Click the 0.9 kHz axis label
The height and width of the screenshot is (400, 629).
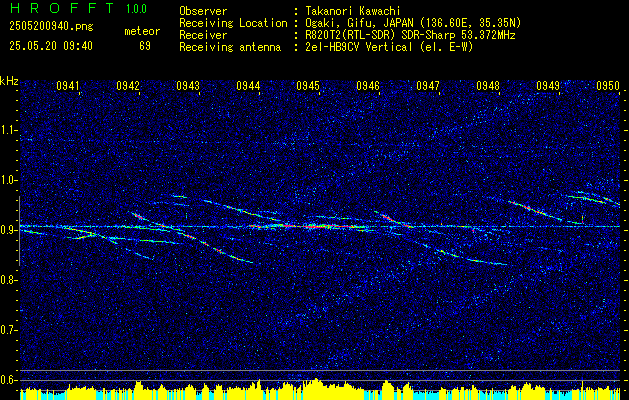pyautogui.click(x=8, y=230)
